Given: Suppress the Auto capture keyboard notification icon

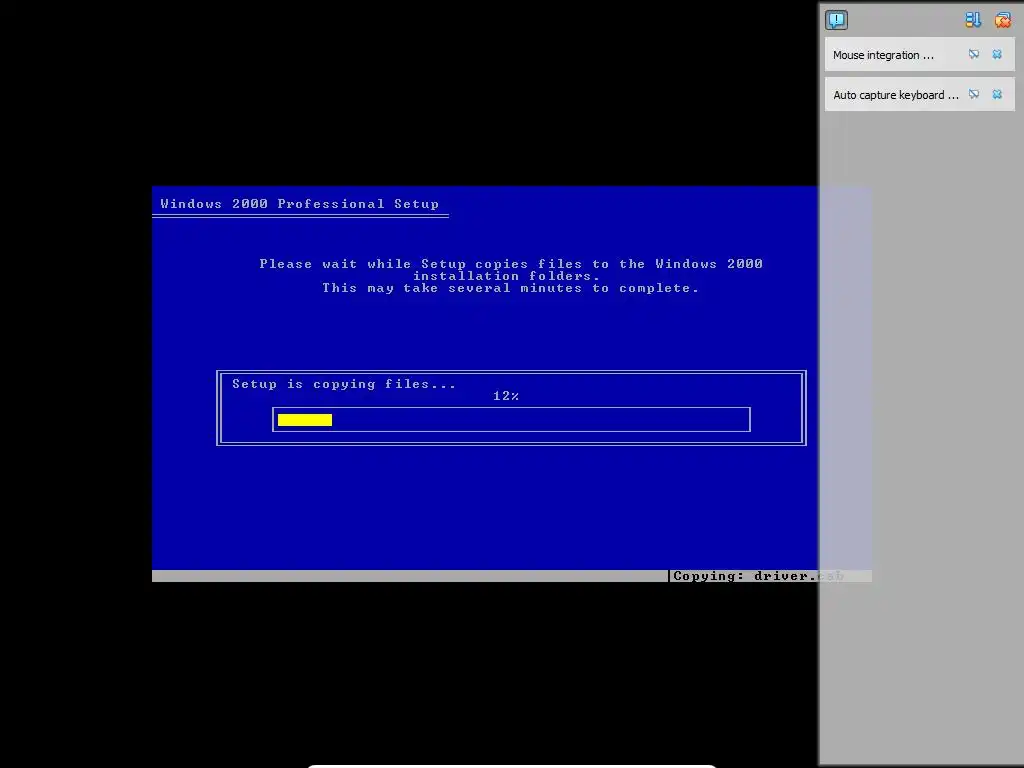Looking at the screenshot, I should point(974,94).
